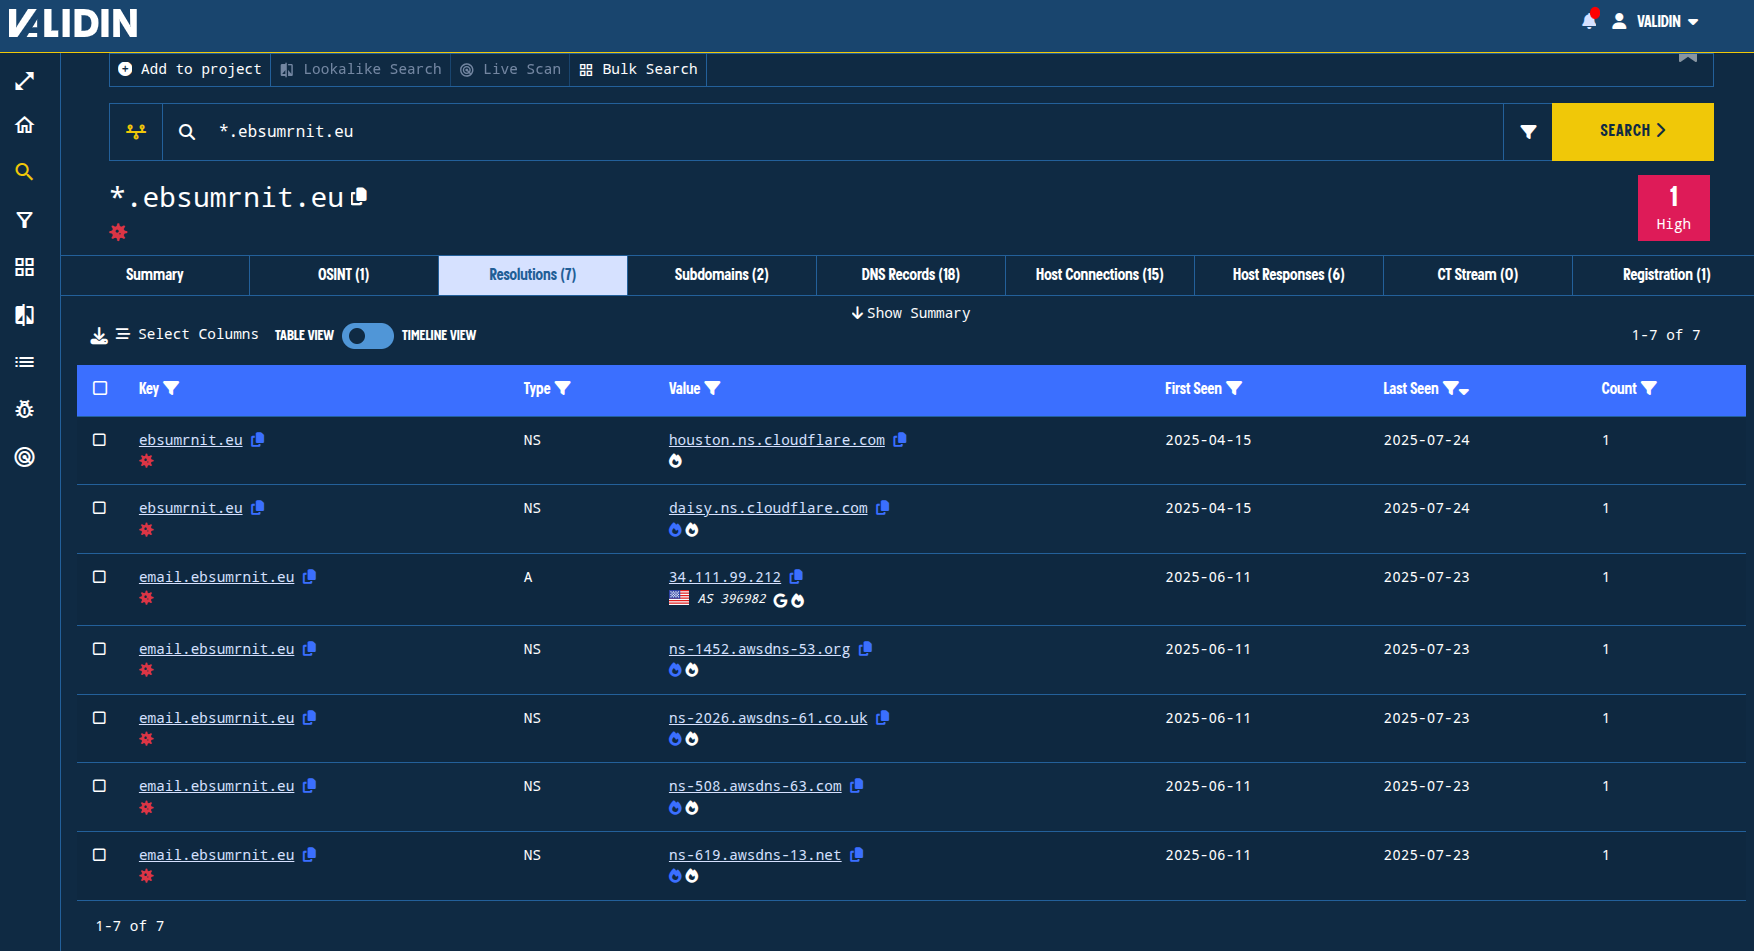Check the ns-2026.awsdns-61.co.uk row checkbox
The height and width of the screenshot is (951, 1754).
coord(99,718)
